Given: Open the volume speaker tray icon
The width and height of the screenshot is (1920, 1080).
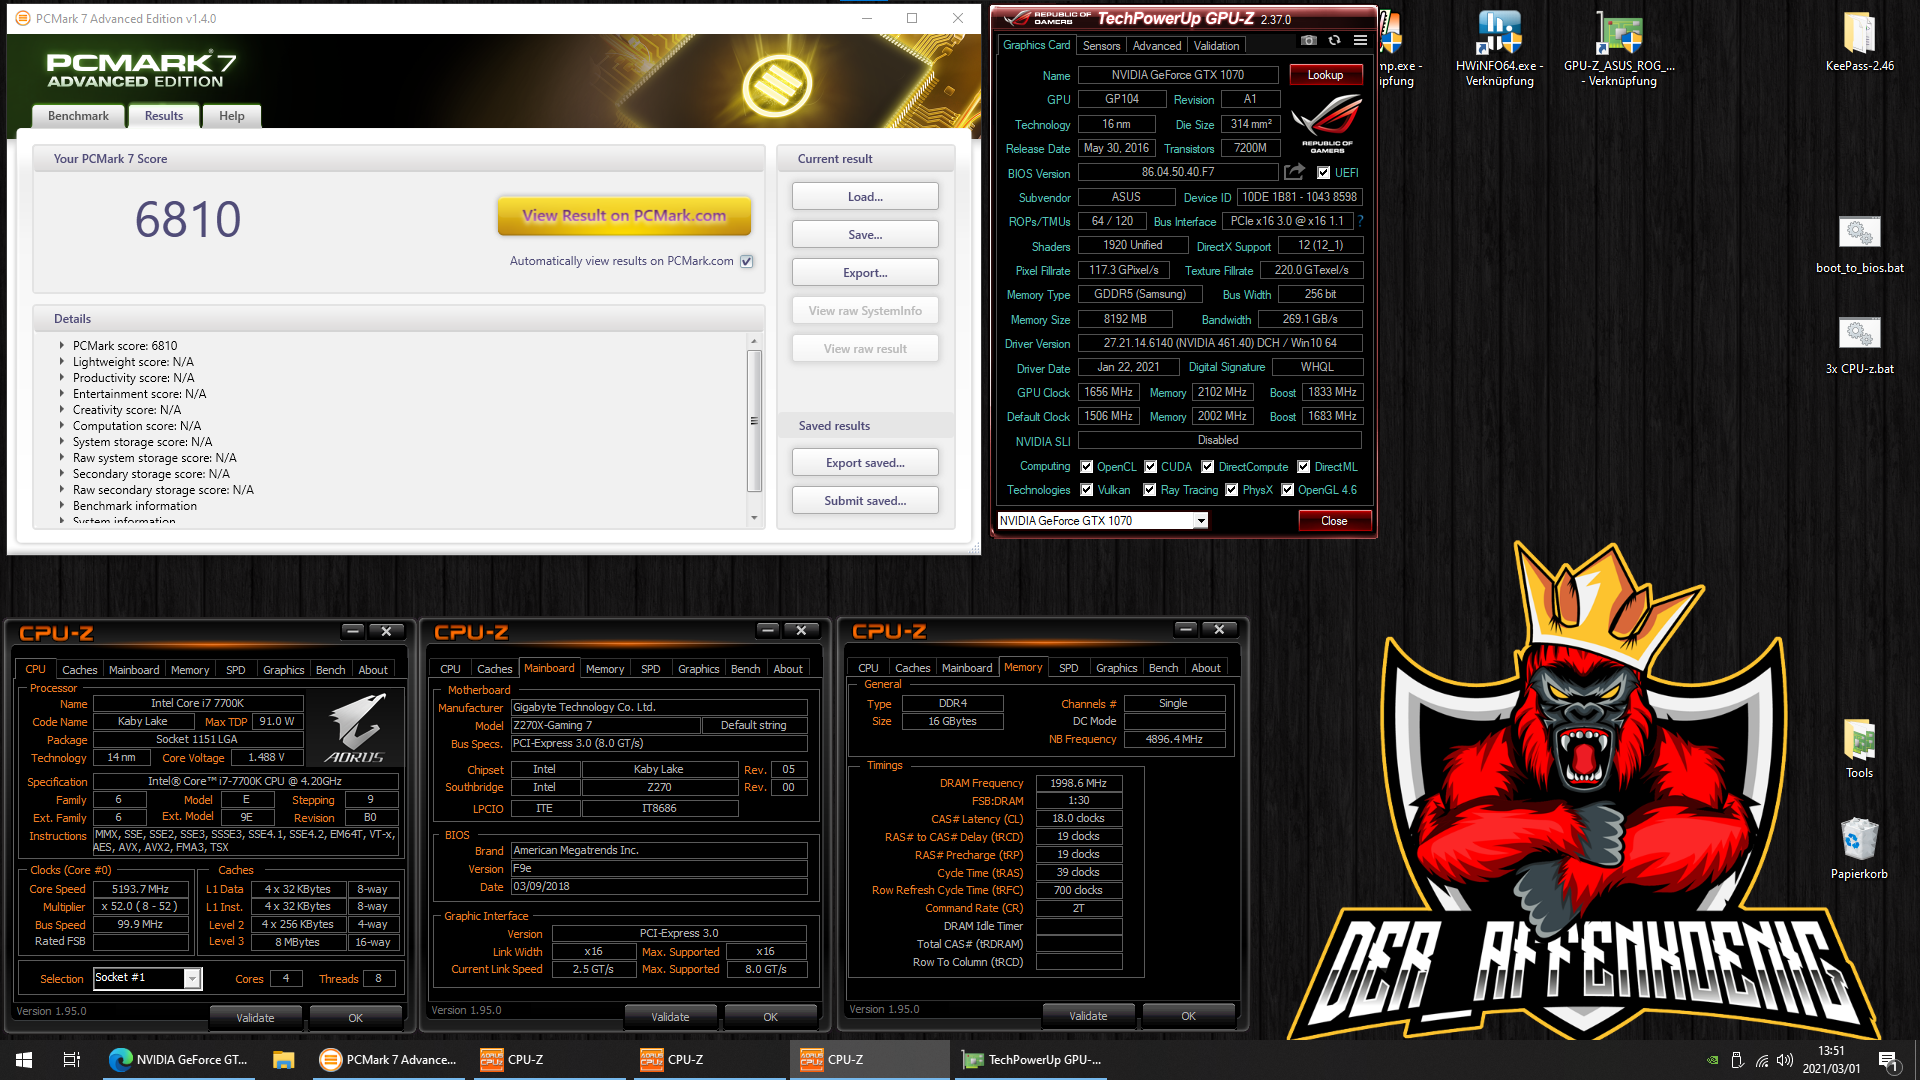Looking at the screenshot, I should (x=1785, y=1060).
